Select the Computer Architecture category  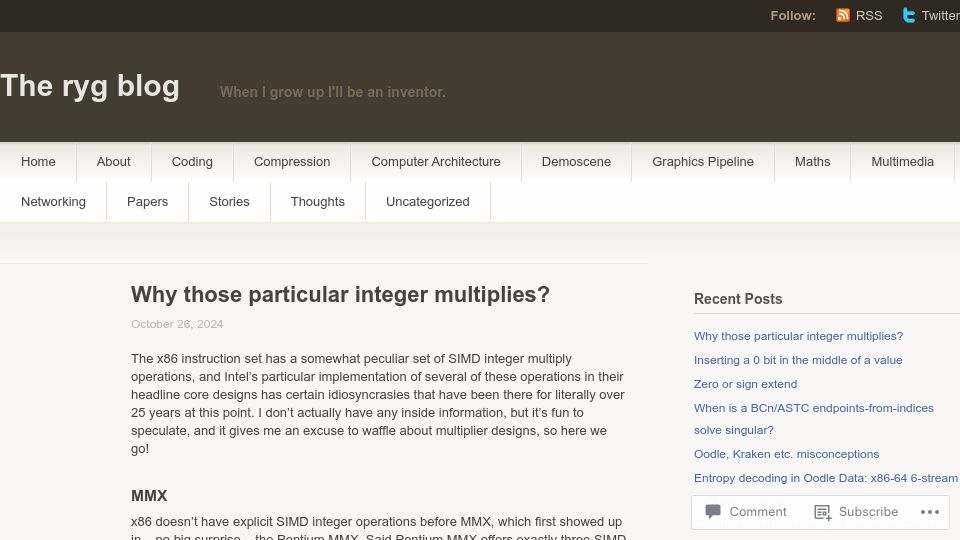pyautogui.click(x=435, y=162)
